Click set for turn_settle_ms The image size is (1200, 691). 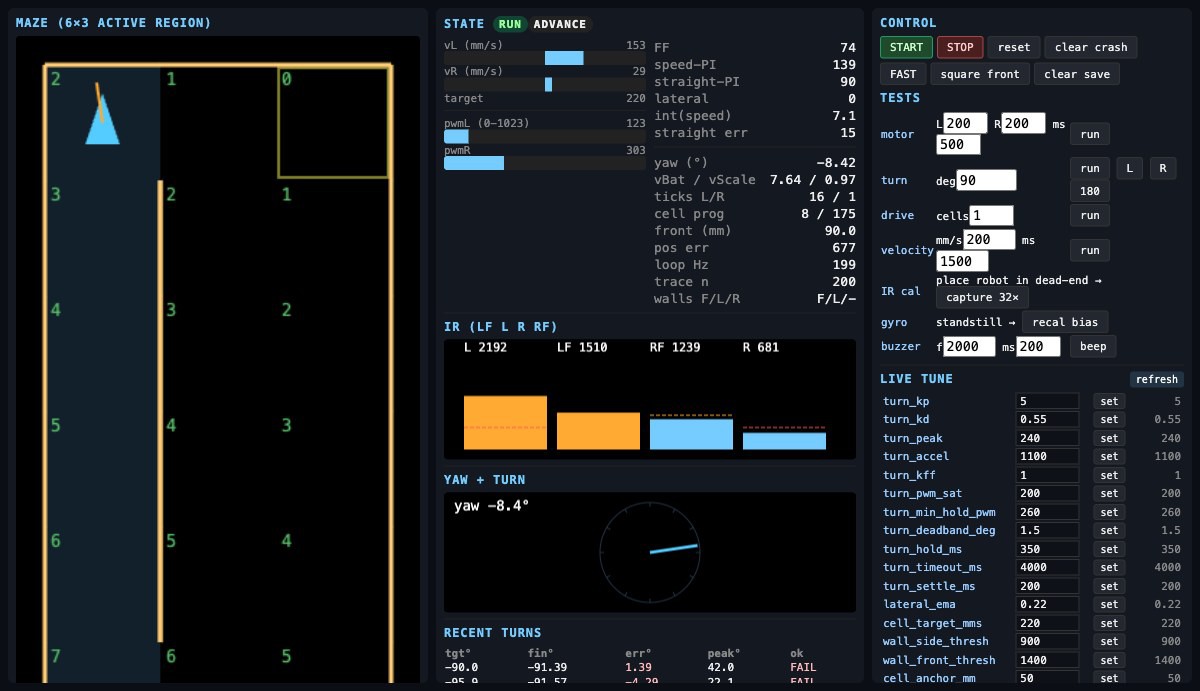click(x=1109, y=586)
